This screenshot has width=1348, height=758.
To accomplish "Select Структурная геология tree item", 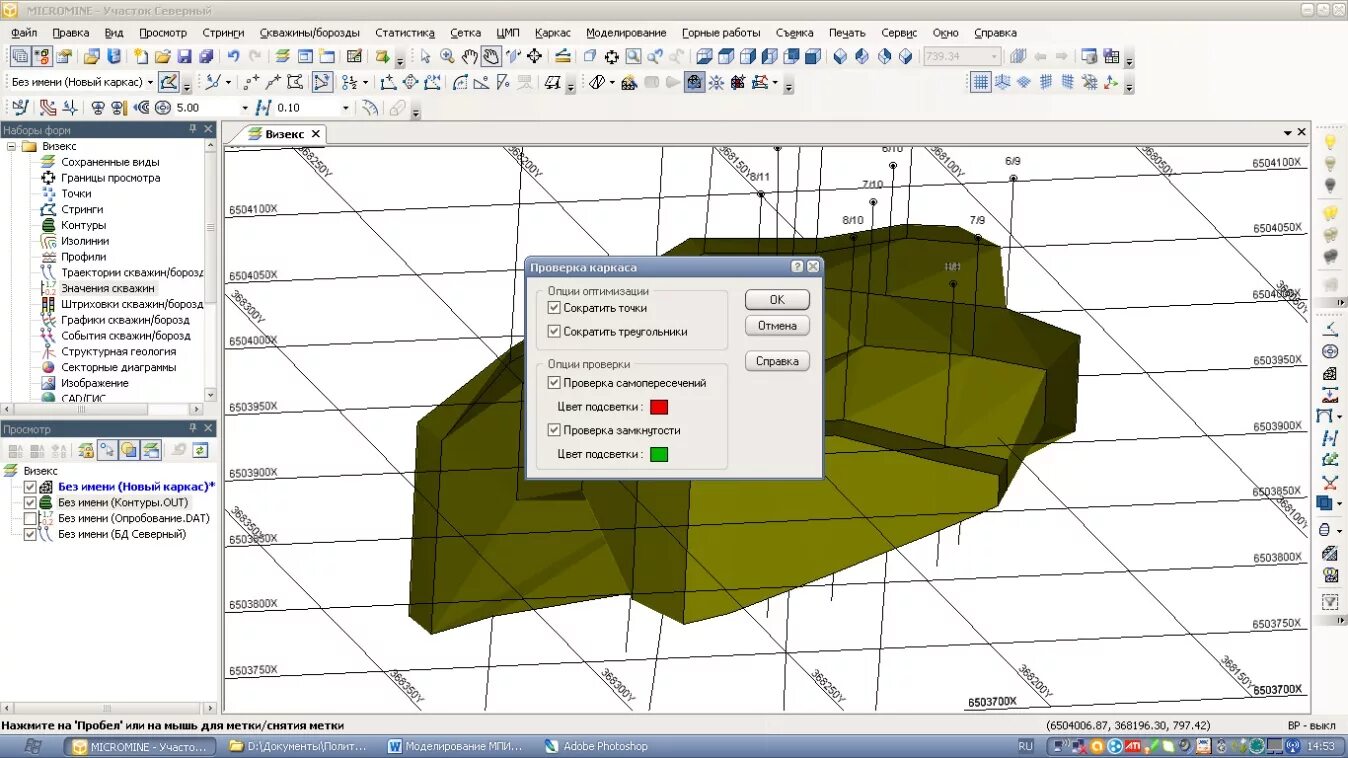I will point(118,351).
